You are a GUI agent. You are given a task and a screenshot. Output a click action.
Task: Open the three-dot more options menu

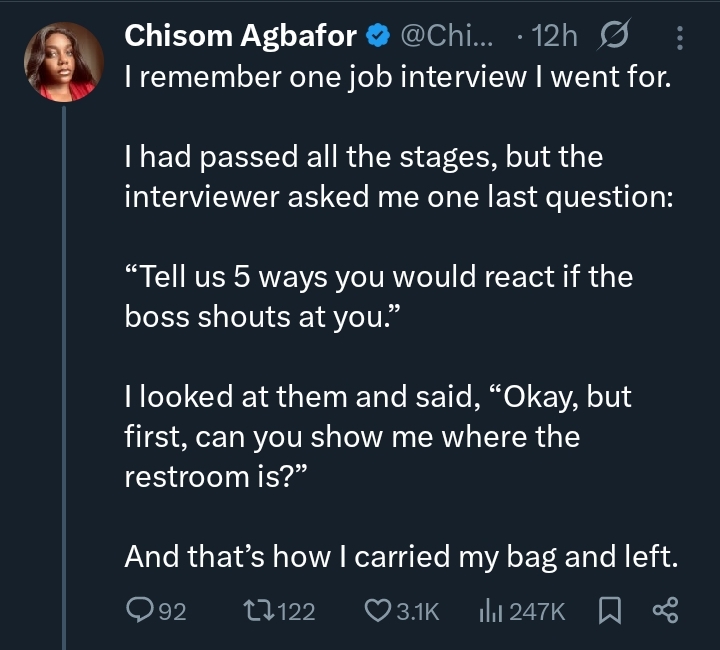coord(682,38)
